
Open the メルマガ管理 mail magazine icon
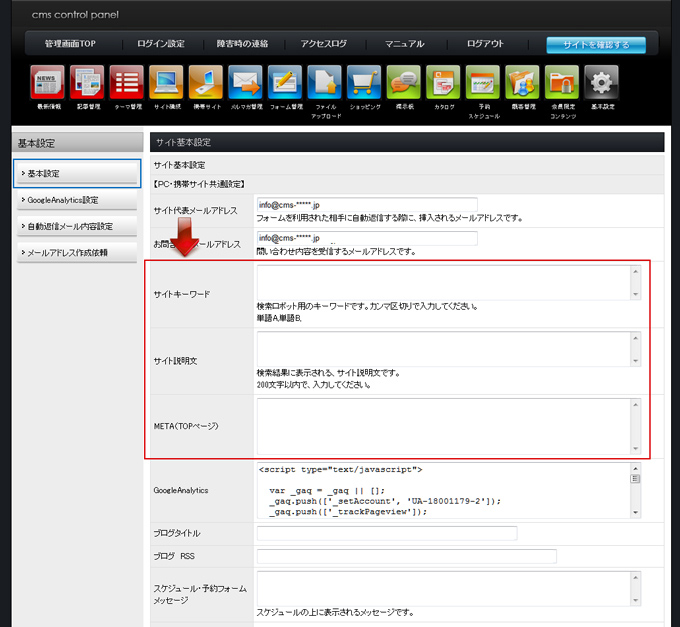(x=245, y=82)
